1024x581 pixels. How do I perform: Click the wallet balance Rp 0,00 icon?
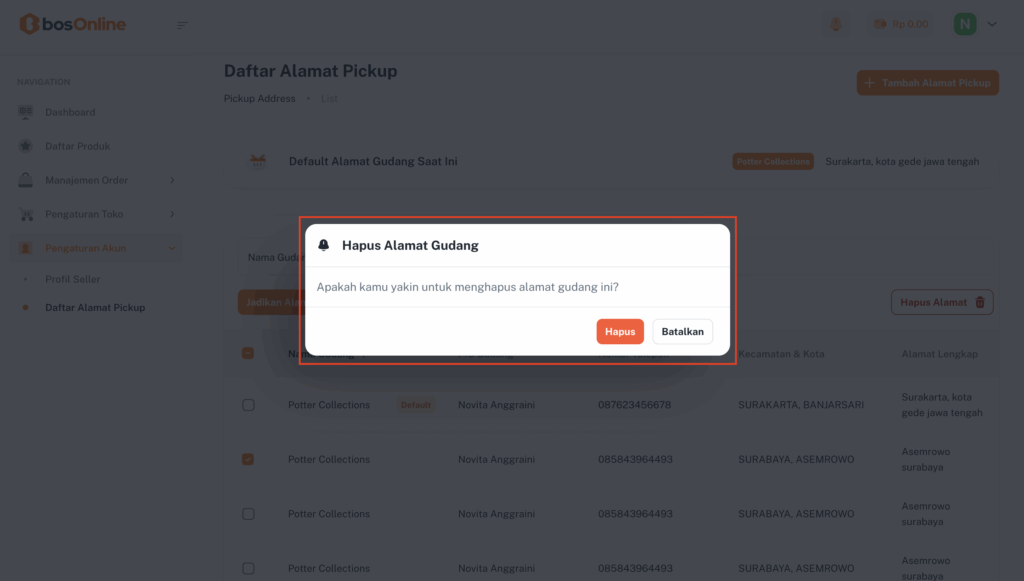tap(881, 24)
